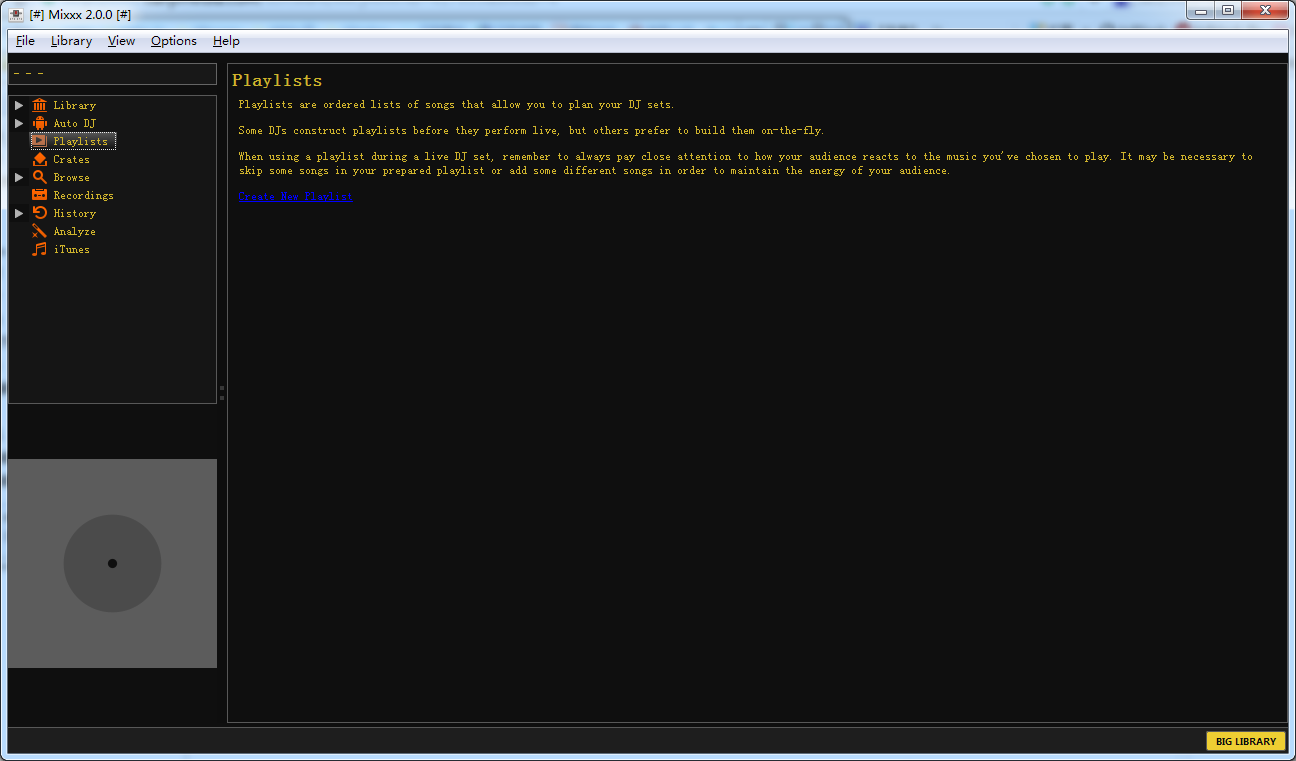Click the iTunes music note icon
Screen dimensions: 1296x761
[39, 249]
